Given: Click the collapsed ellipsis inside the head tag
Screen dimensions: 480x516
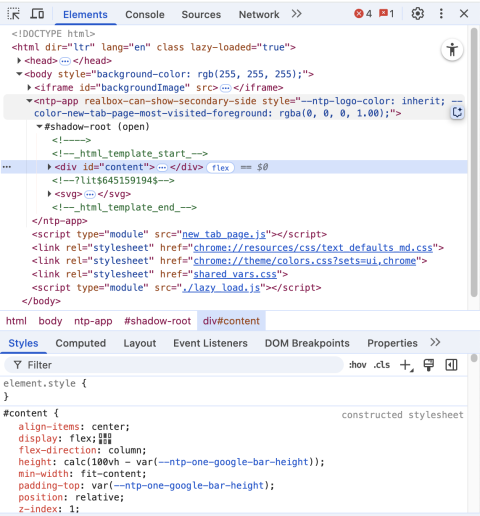Looking at the screenshot, I should coord(65,61).
